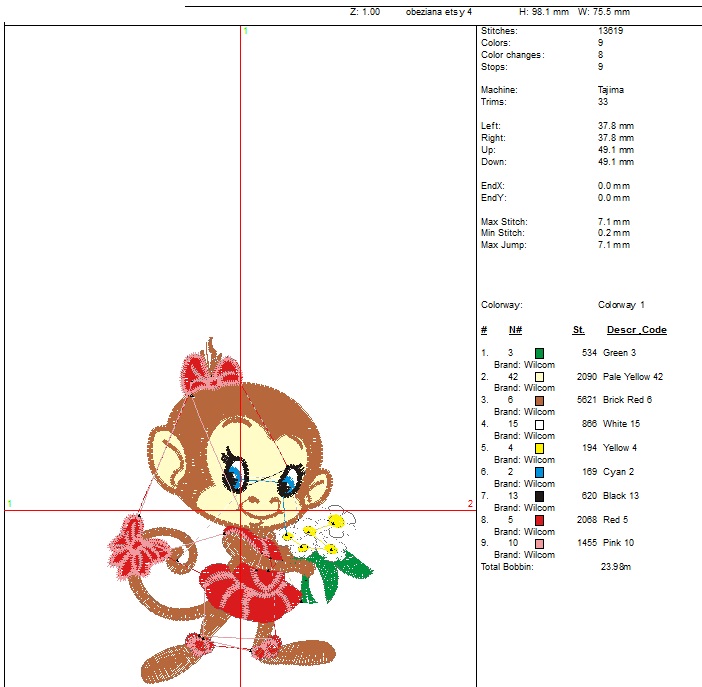
Task: Select the Pale Yellow 42 swatch
Action: pyautogui.click(x=539, y=377)
